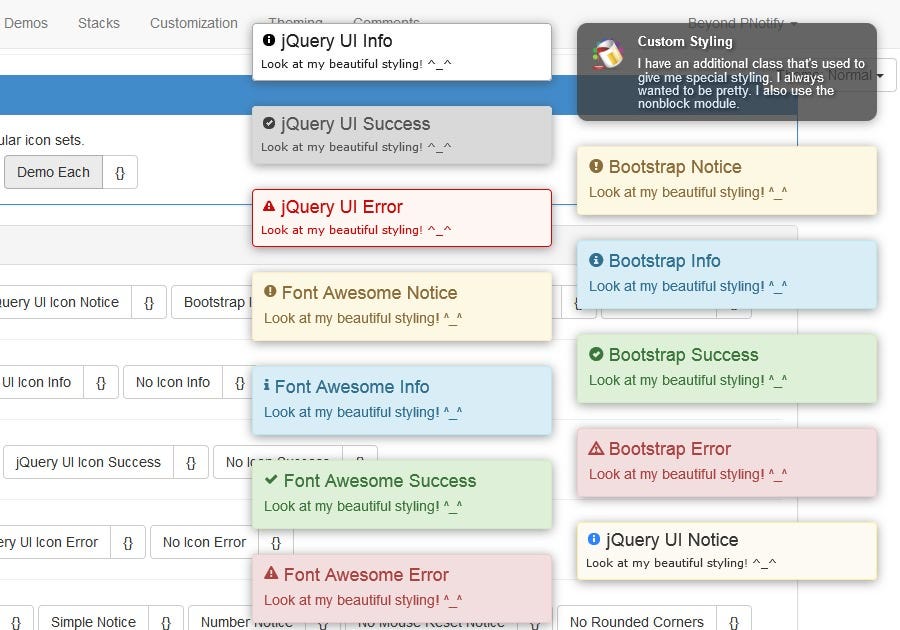Click the warning triangle in jQuery UI Error notification

[270, 206]
